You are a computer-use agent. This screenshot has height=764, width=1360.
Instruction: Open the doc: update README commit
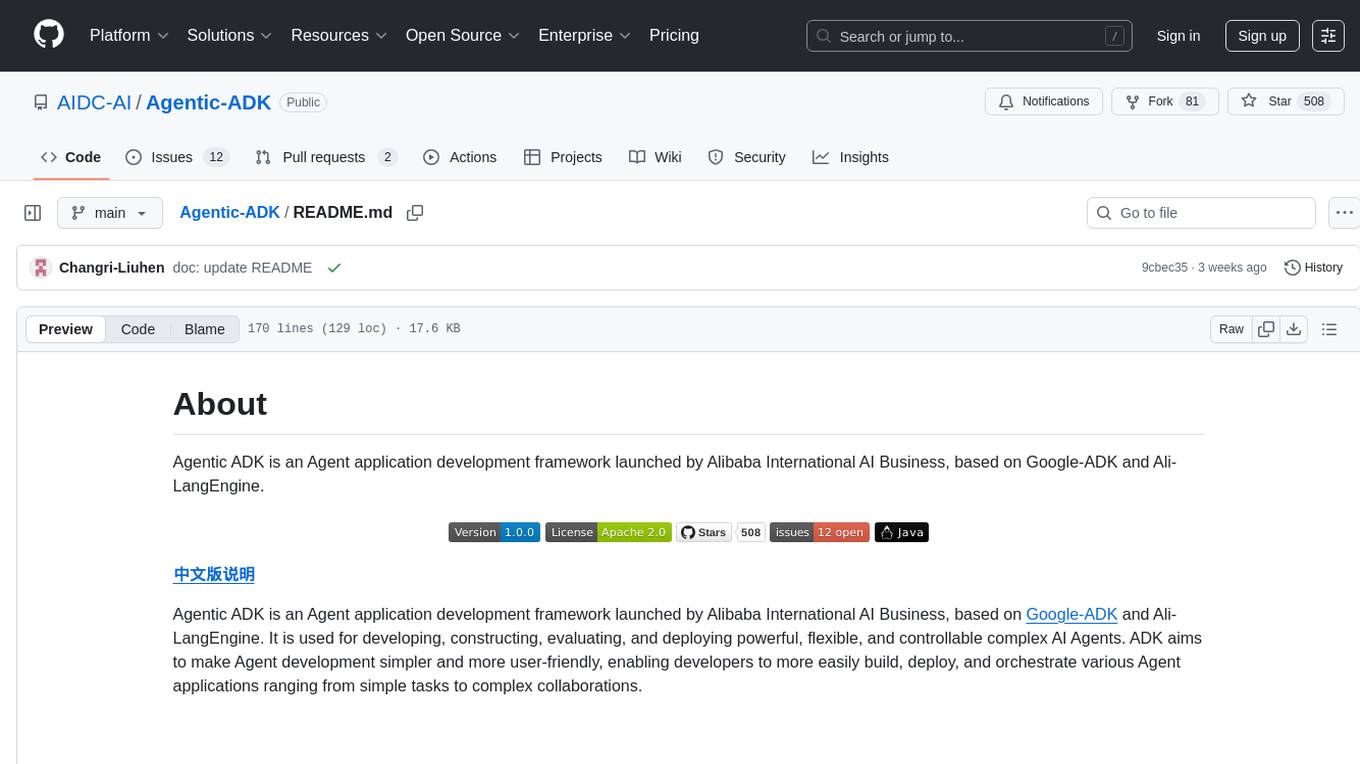tap(242, 268)
